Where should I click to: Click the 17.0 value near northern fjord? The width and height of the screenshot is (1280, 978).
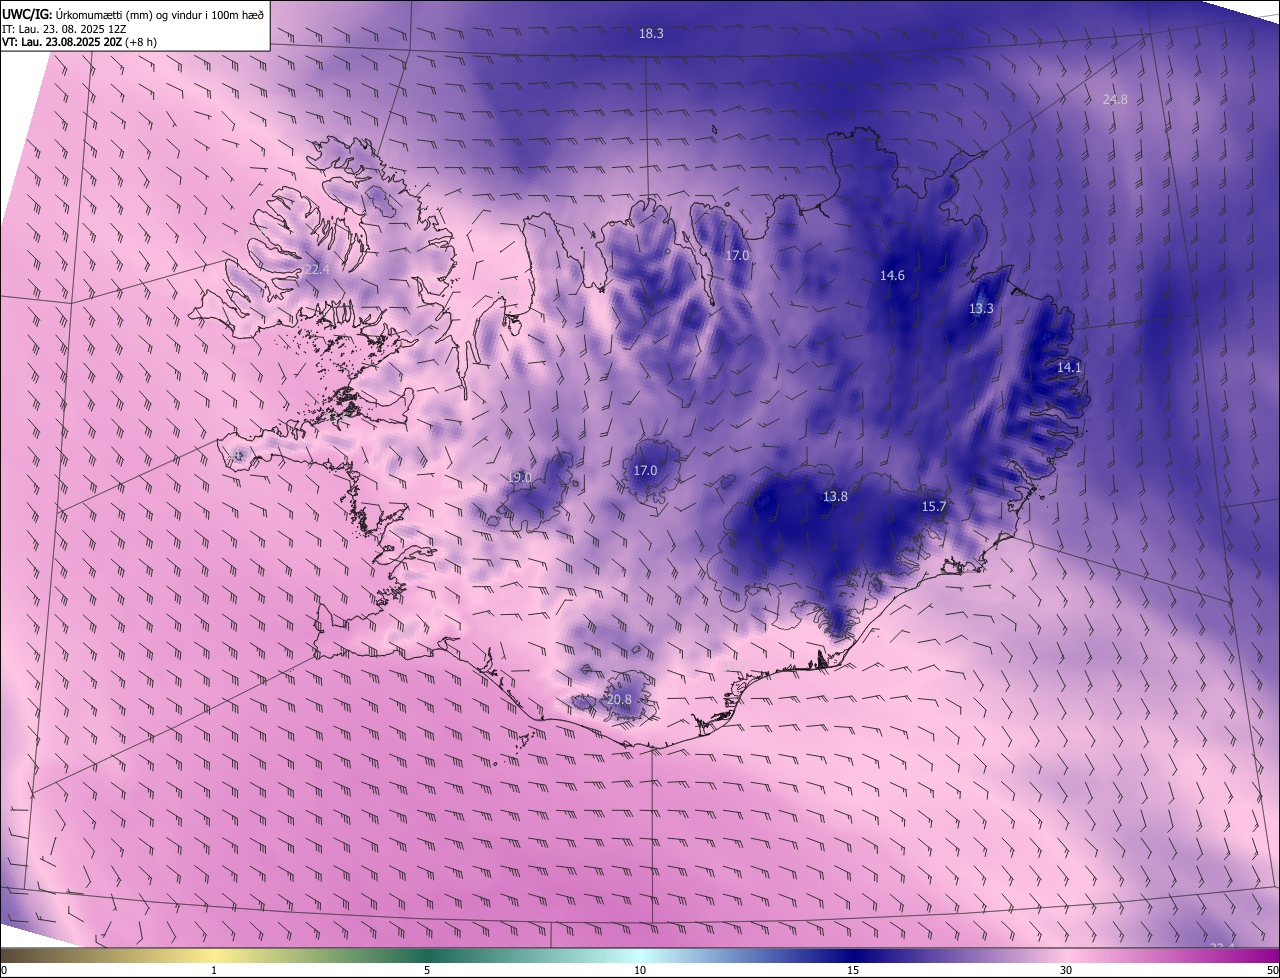pyautogui.click(x=737, y=255)
